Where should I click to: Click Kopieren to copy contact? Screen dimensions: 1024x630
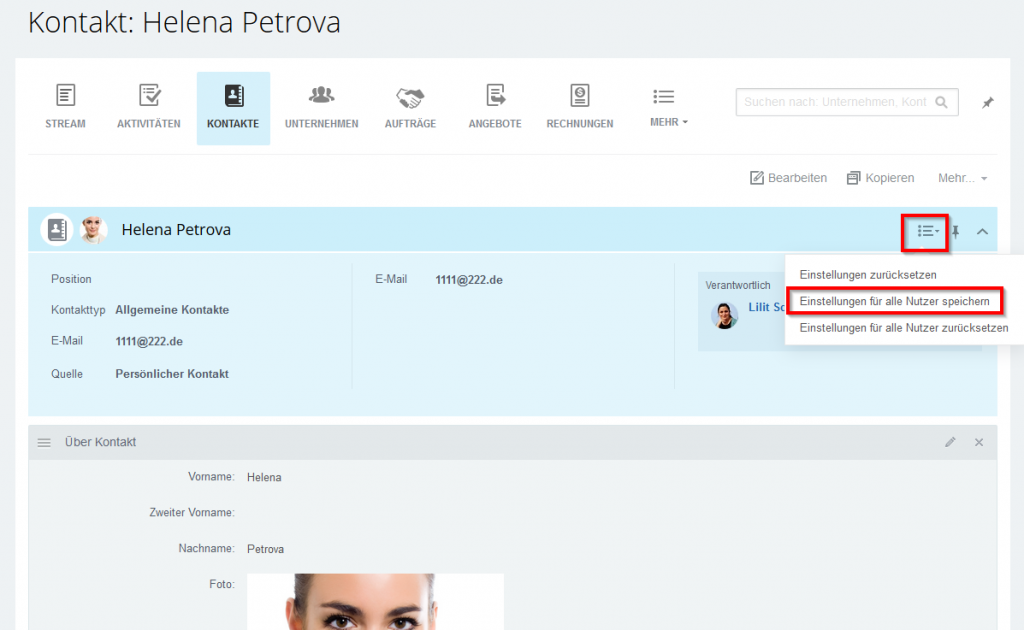click(880, 178)
